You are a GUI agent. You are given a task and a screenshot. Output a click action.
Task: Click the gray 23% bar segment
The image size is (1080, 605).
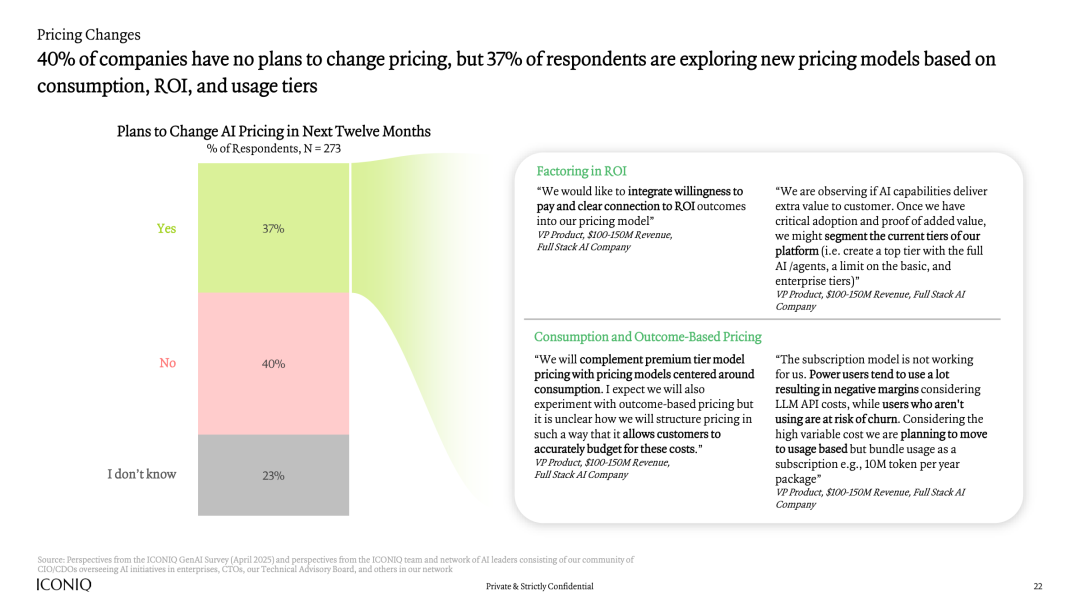(x=273, y=475)
